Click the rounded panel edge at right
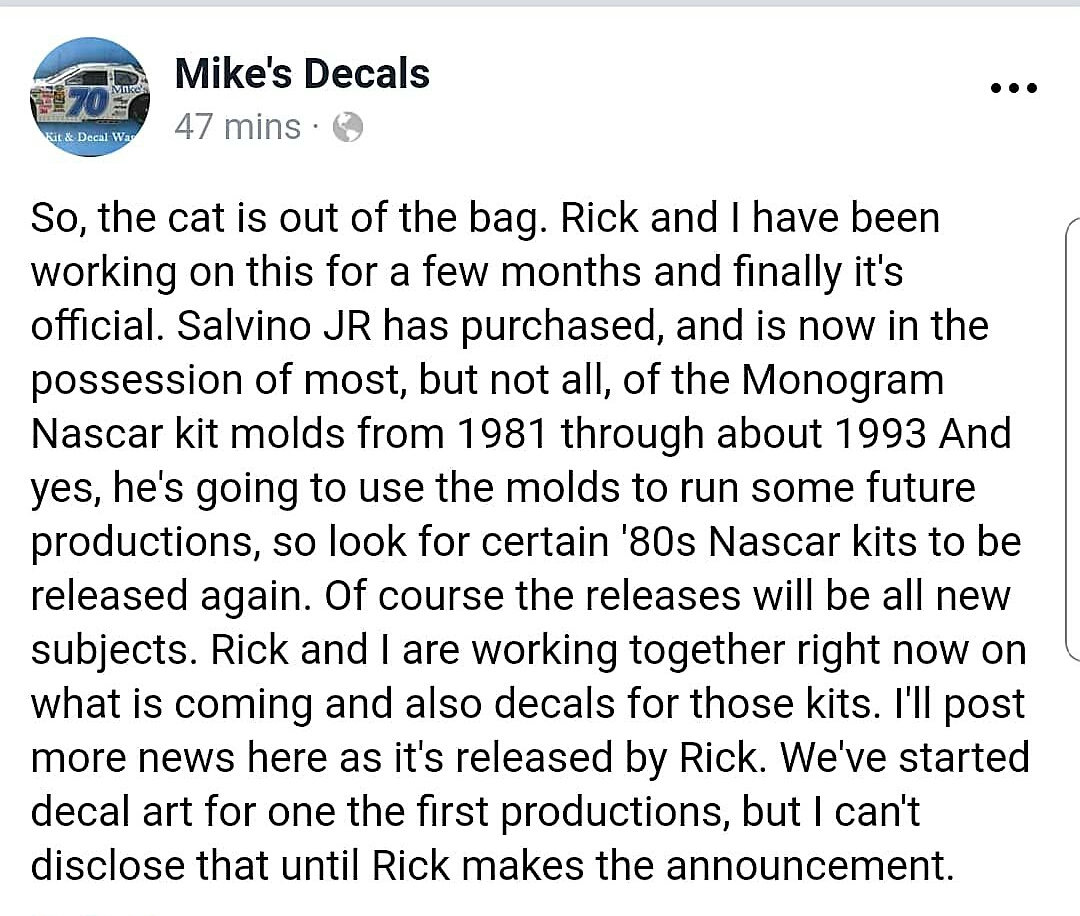Screen dimensions: 1080x916 [1072, 441]
